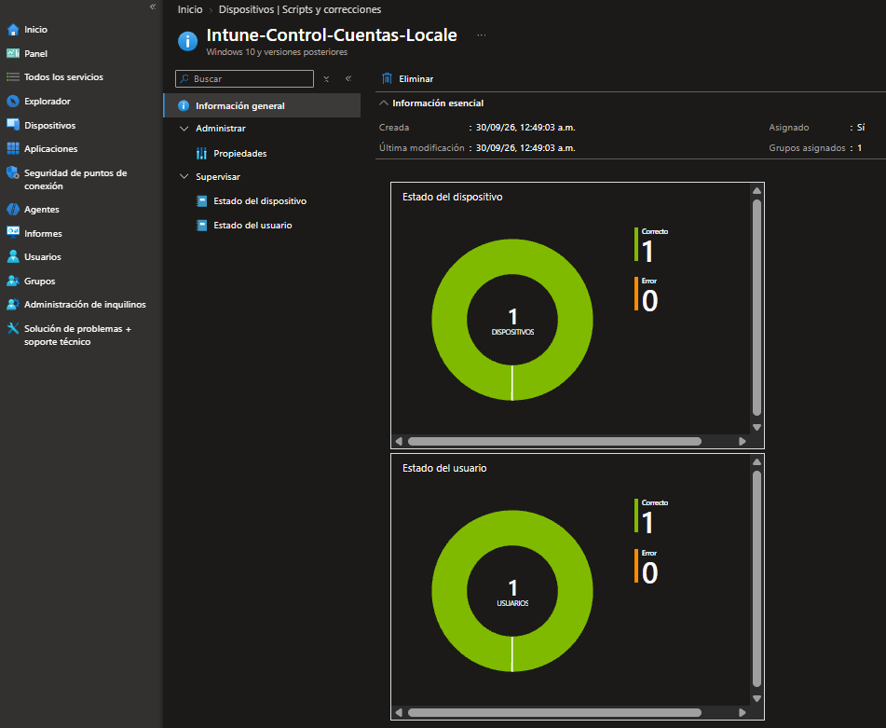Image resolution: width=886 pixels, height=728 pixels.
Task: Click the Inicio home icon in sidebar
Action: [13, 29]
